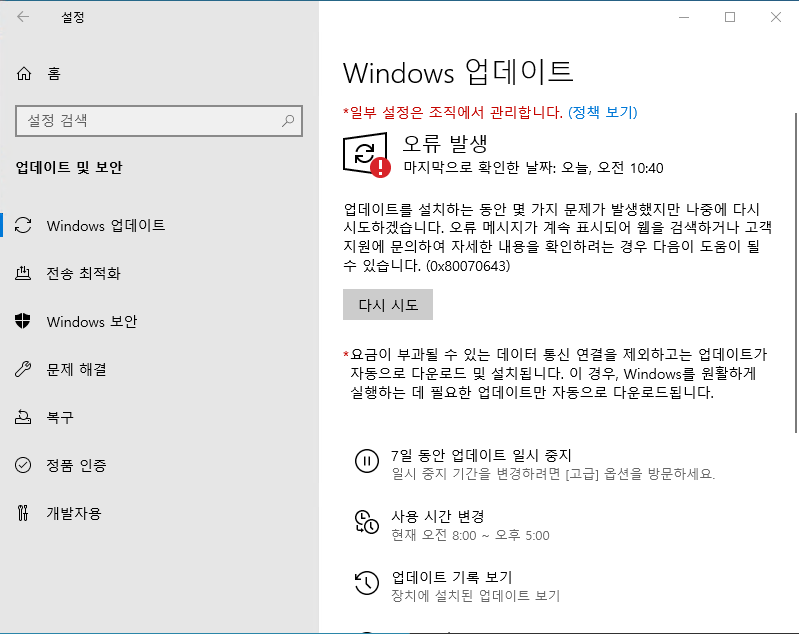This screenshot has width=799, height=634.
Task: Open 업데이트 기록 보기
Action: click(451, 577)
